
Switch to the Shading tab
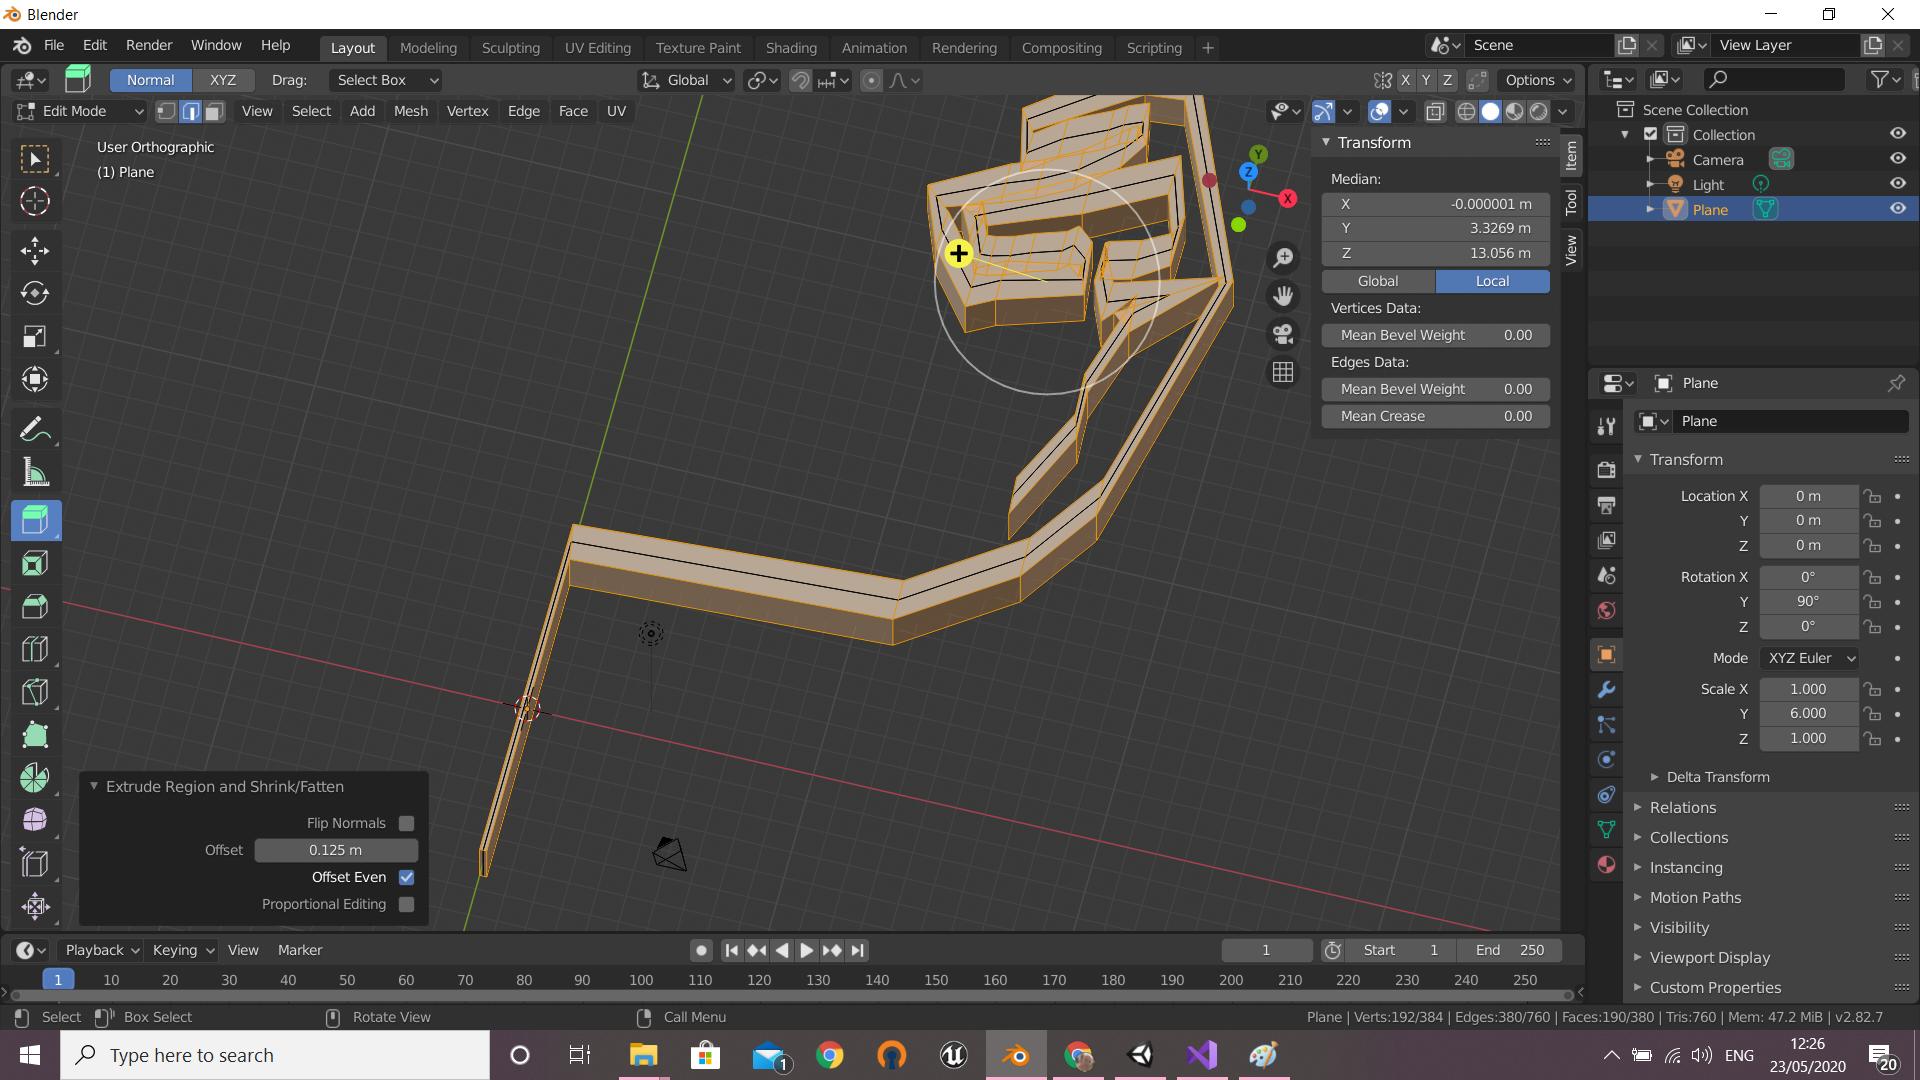(791, 46)
